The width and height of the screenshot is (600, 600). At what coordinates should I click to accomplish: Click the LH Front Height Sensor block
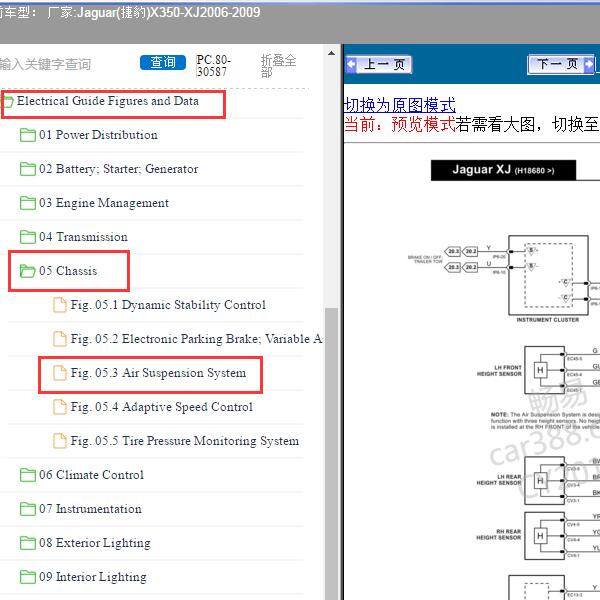(x=545, y=370)
